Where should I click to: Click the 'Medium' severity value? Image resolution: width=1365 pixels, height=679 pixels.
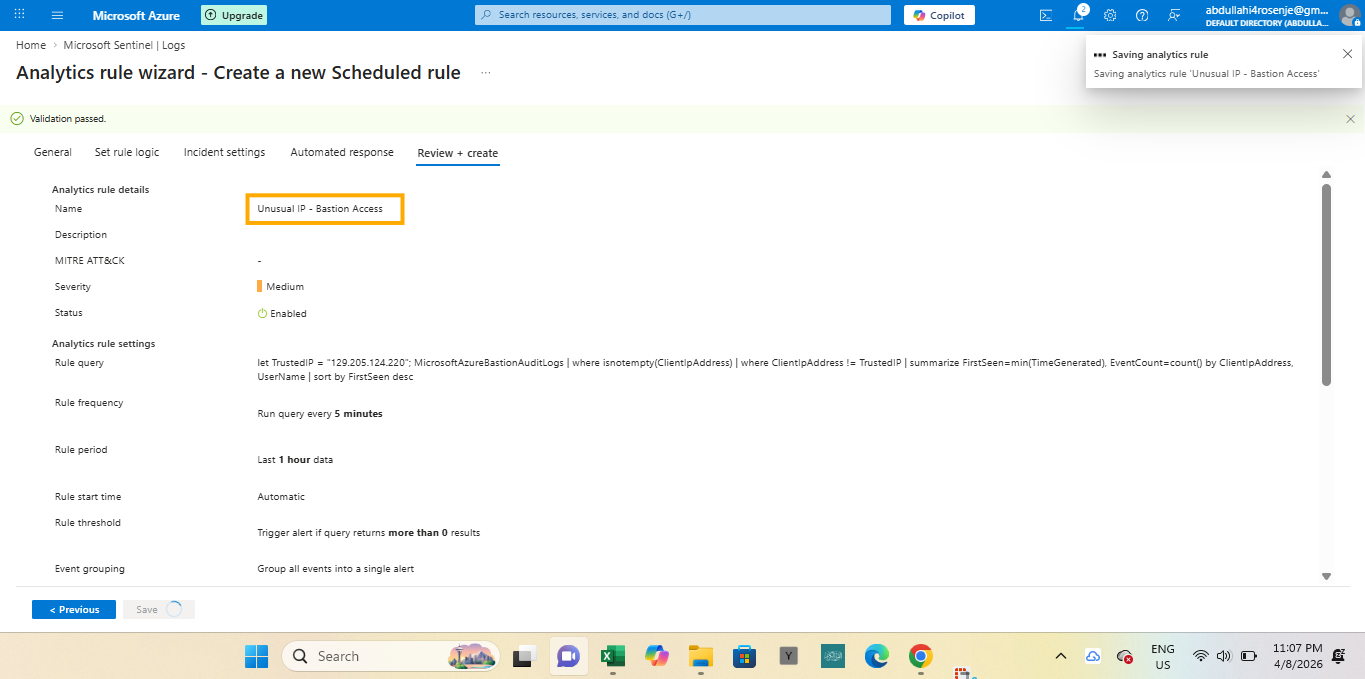point(285,286)
